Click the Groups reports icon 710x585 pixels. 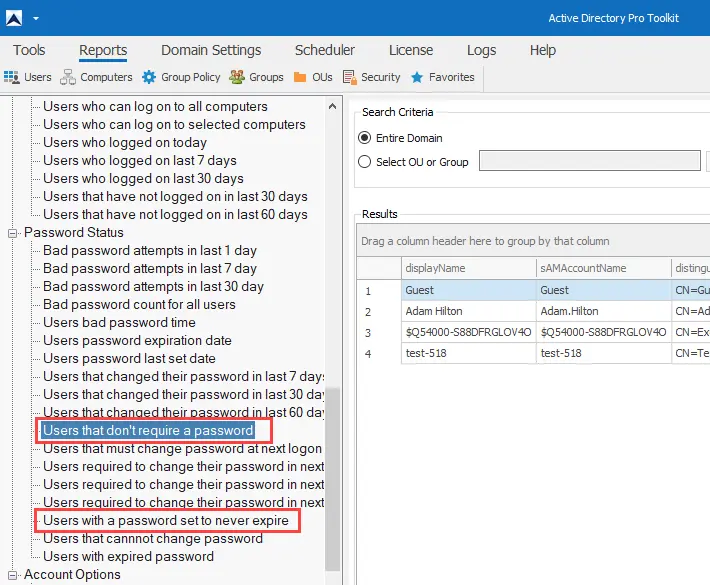pyautogui.click(x=237, y=77)
